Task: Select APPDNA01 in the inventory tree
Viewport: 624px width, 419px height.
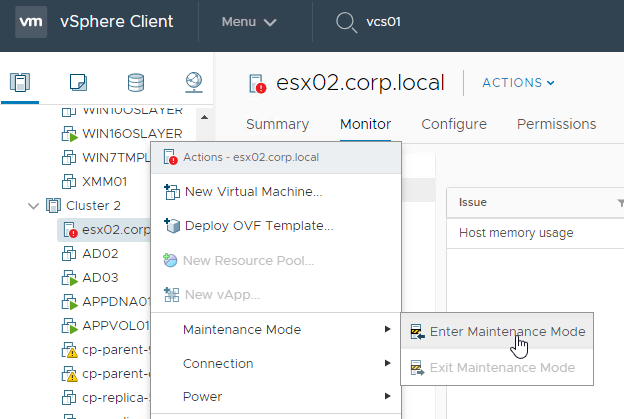Action: pyautogui.click(x=116, y=302)
